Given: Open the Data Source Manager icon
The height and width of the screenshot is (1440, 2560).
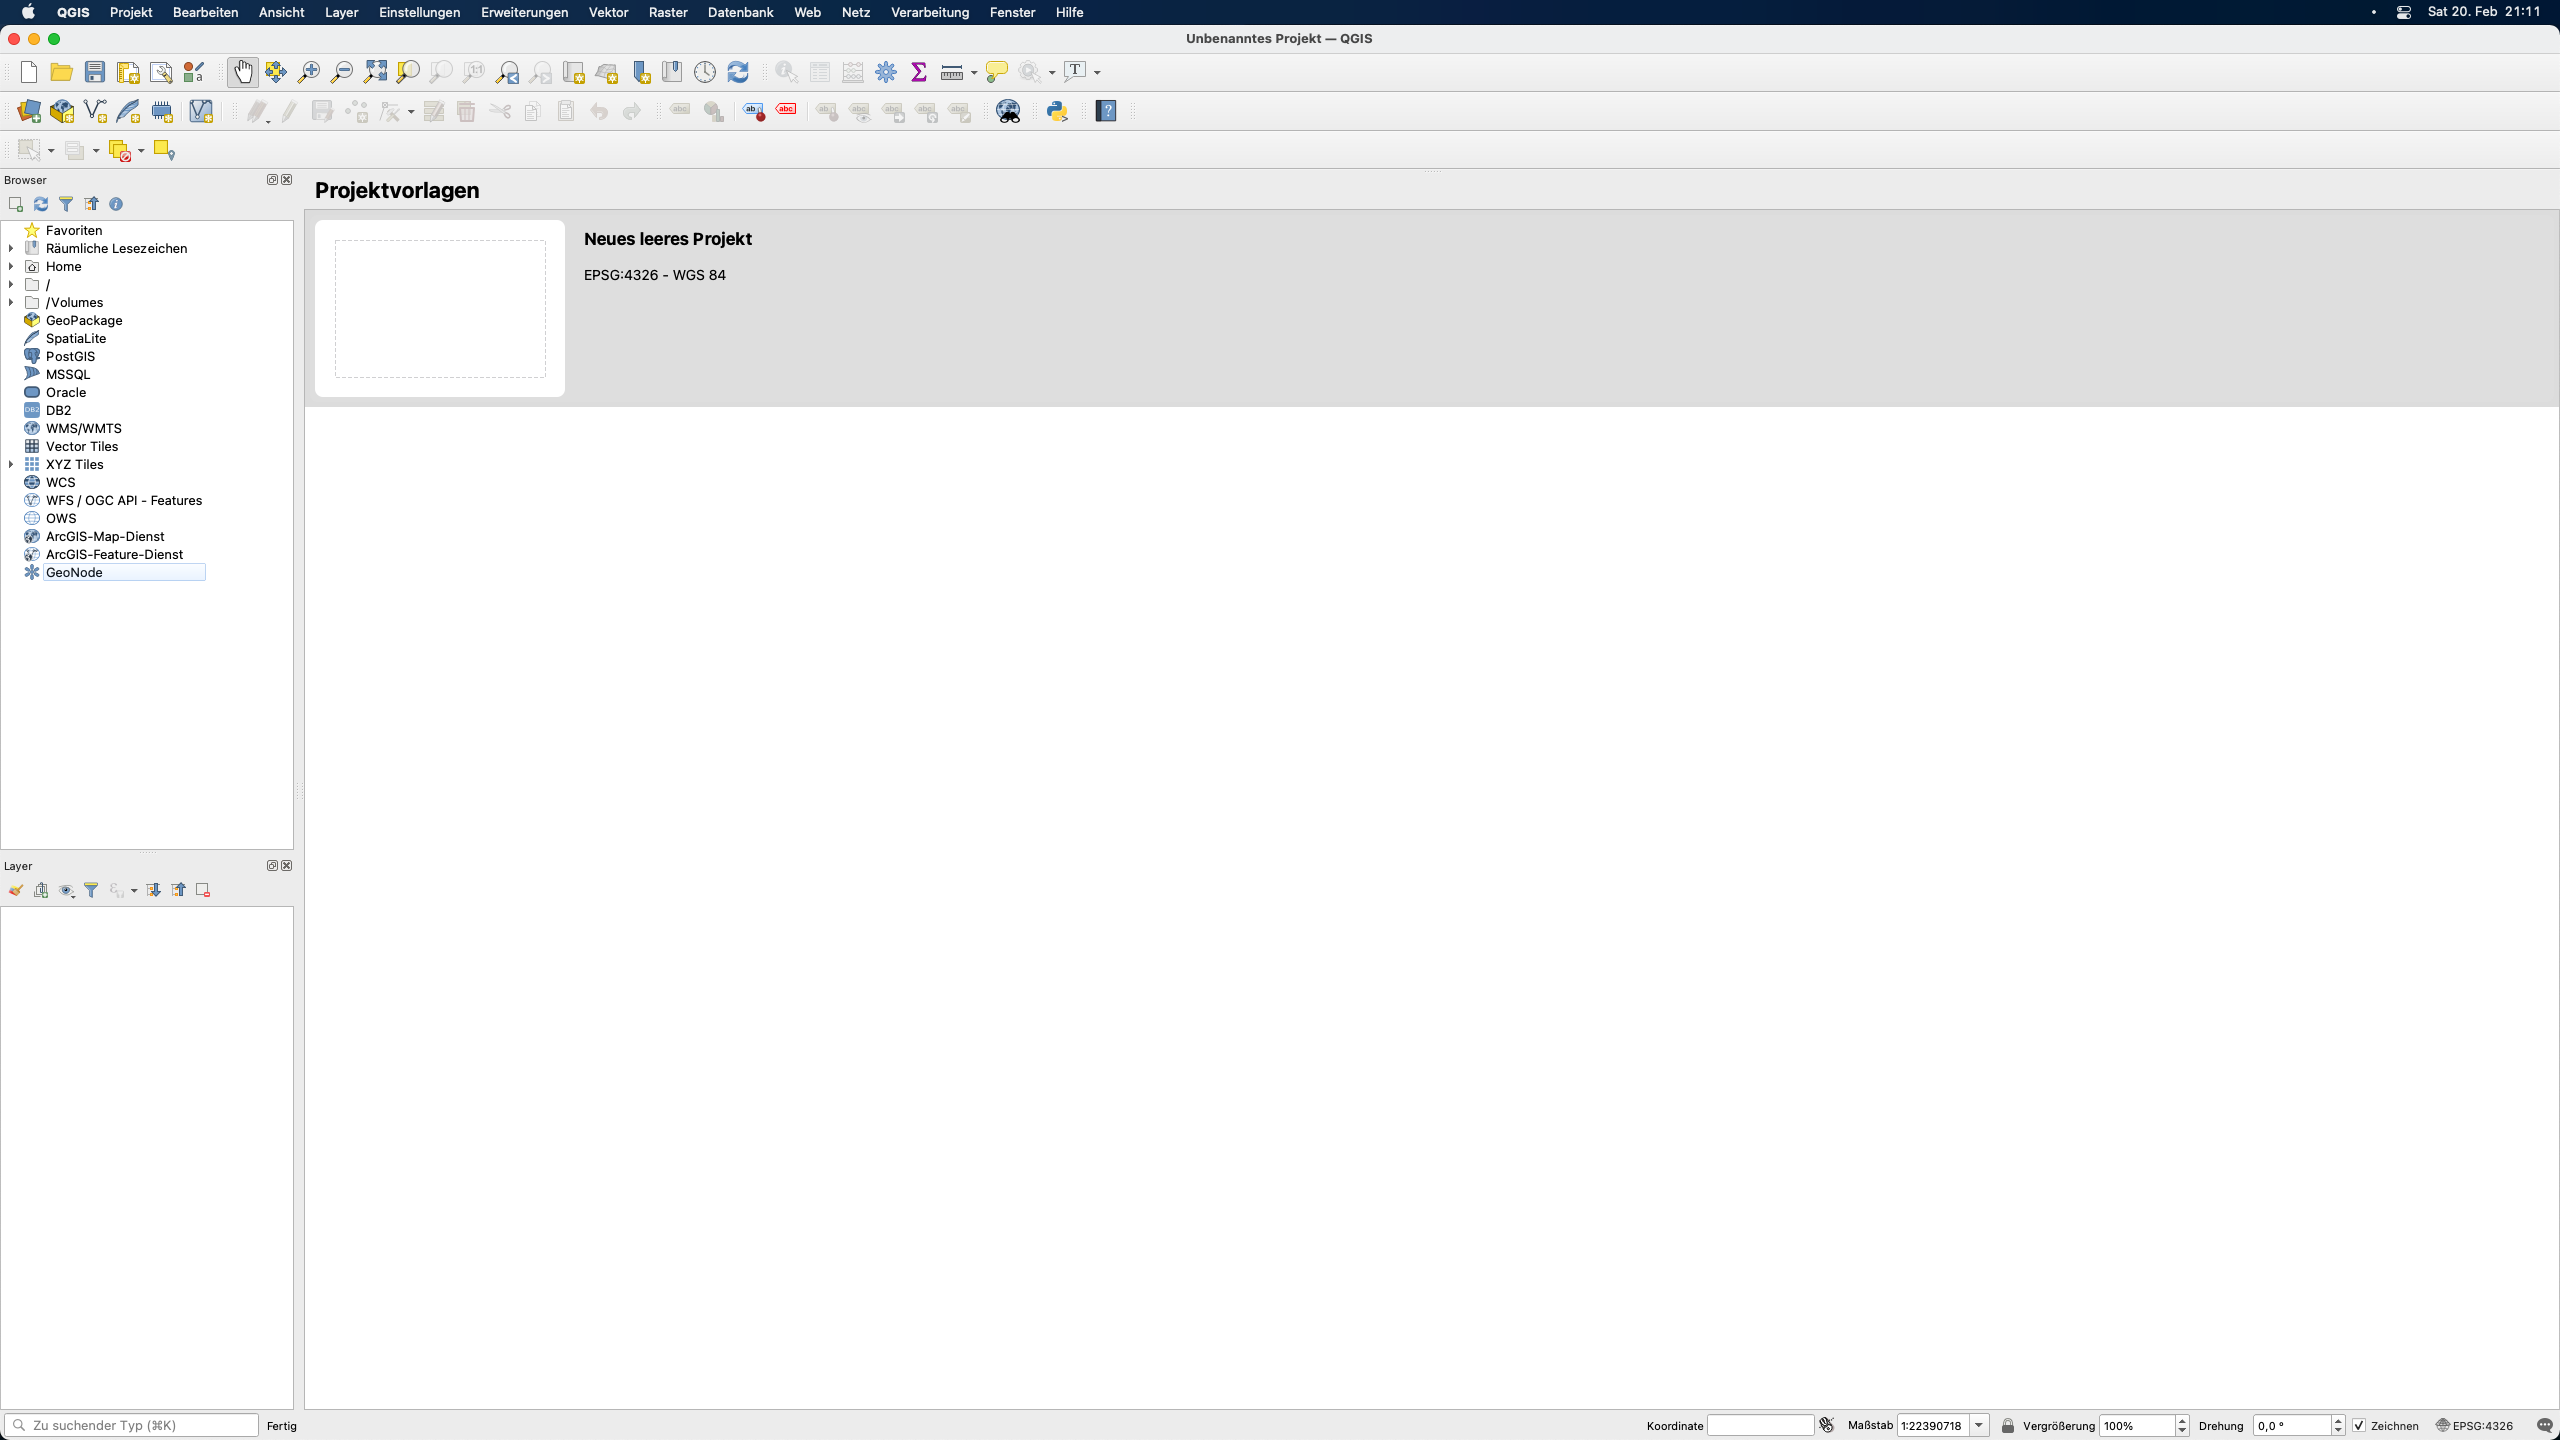Looking at the screenshot, I should (x=29, y=111).
